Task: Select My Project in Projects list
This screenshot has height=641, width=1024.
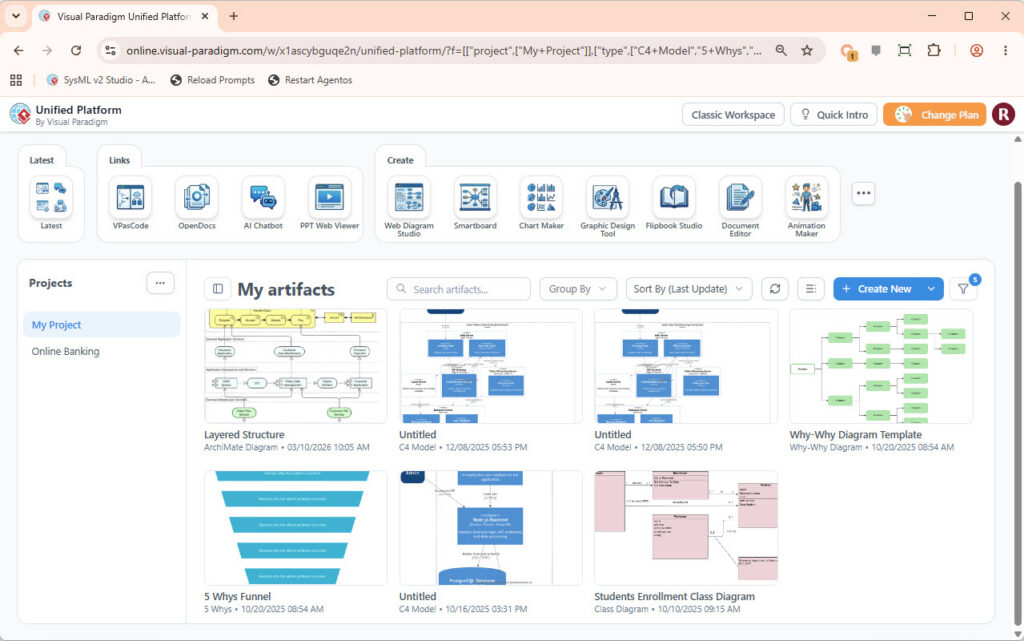Action: click(101, 324)
